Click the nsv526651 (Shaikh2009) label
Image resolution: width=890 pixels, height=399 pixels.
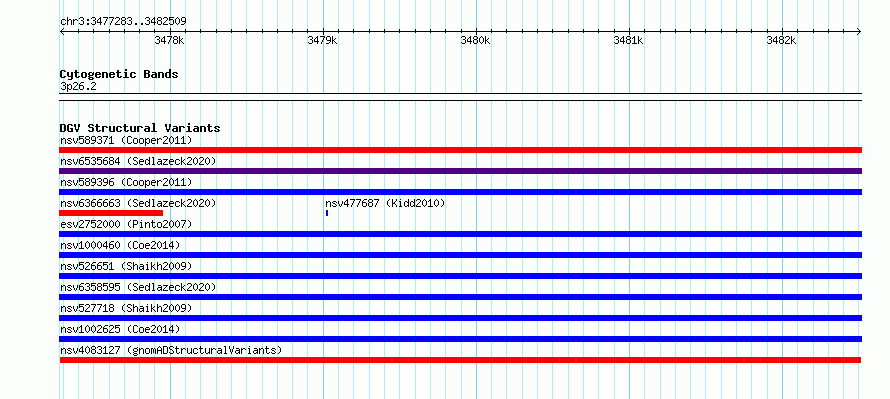[x=126, y=266]
